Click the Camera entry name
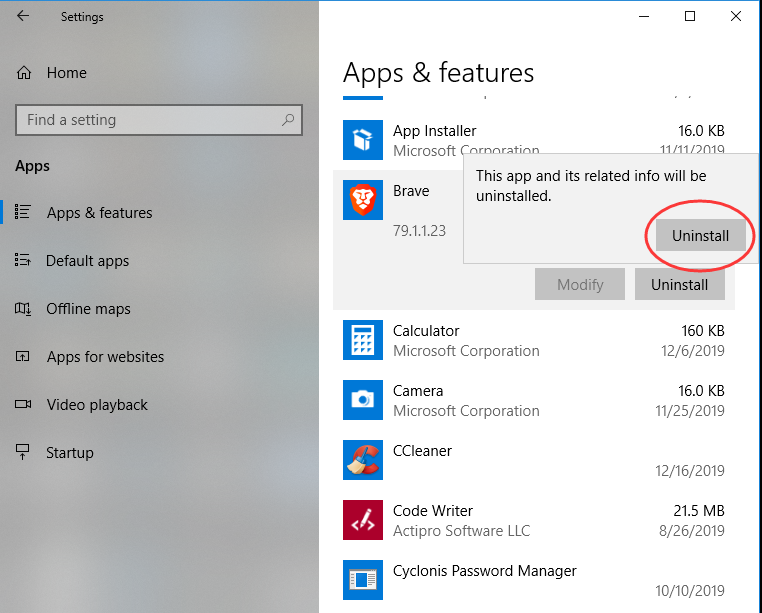 coord(418,391)
